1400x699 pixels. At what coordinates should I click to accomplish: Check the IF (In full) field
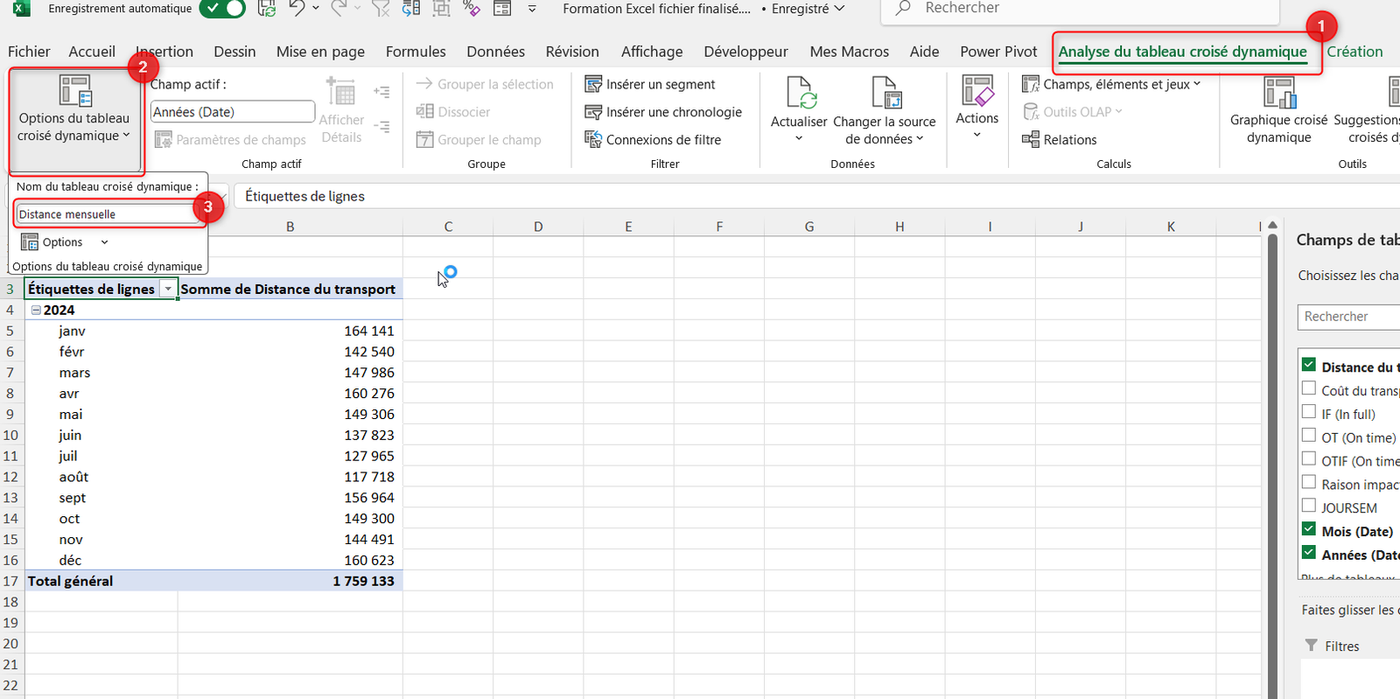1309,412
